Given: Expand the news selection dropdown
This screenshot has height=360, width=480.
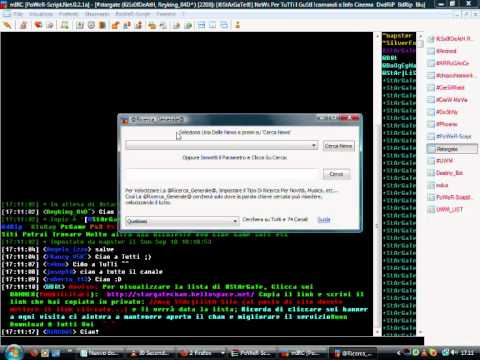Looking at the screenshot, I should pos(222,146).
